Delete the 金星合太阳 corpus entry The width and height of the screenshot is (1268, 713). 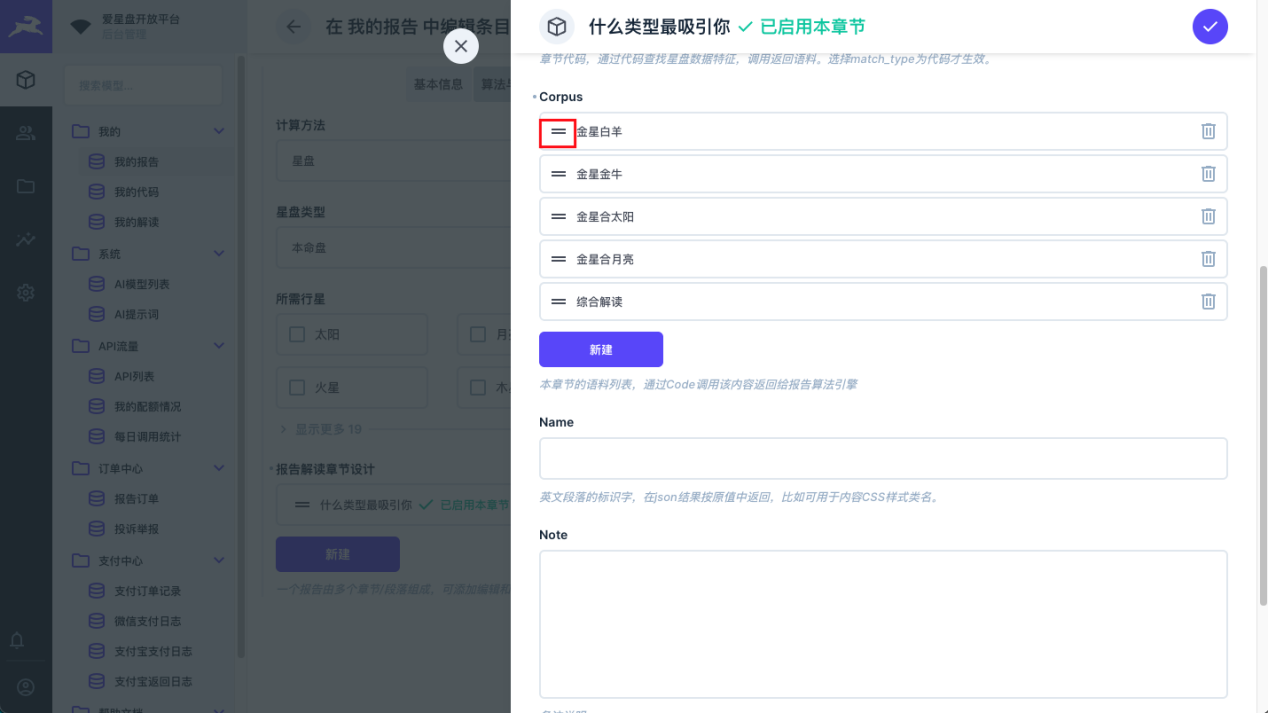pos(1208,216)
